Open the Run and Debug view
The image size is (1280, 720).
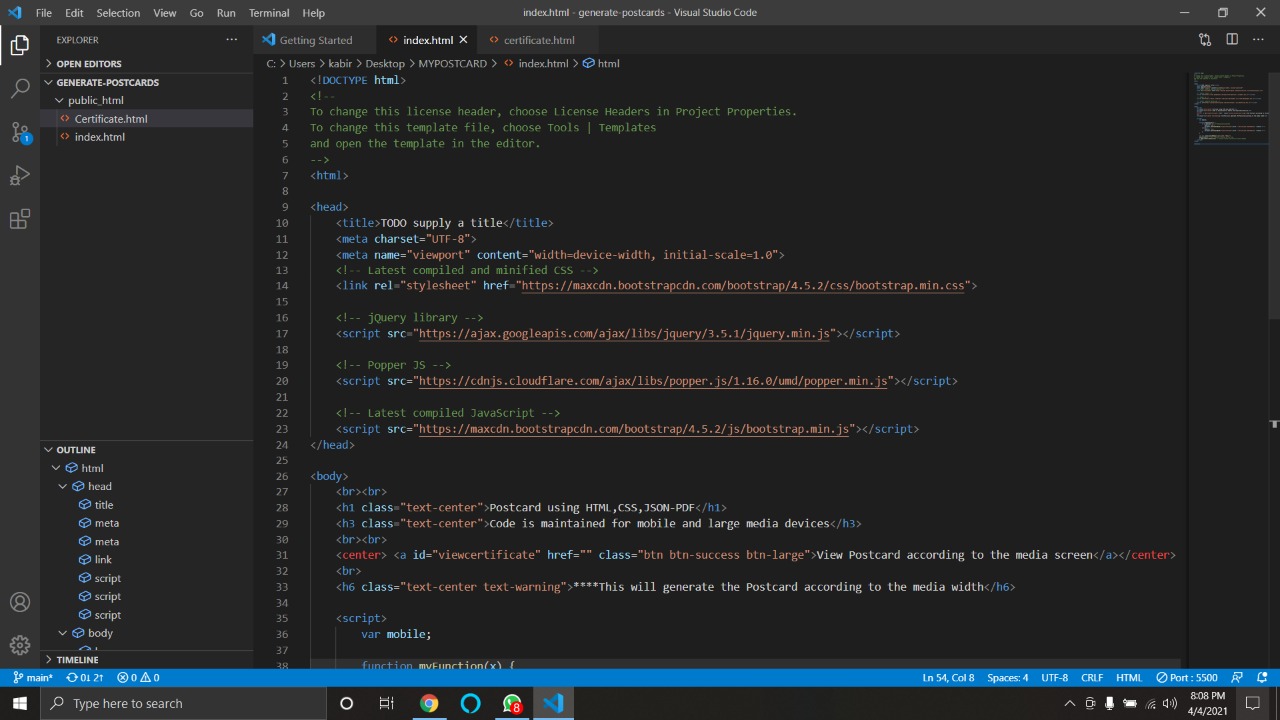(20, 176)
